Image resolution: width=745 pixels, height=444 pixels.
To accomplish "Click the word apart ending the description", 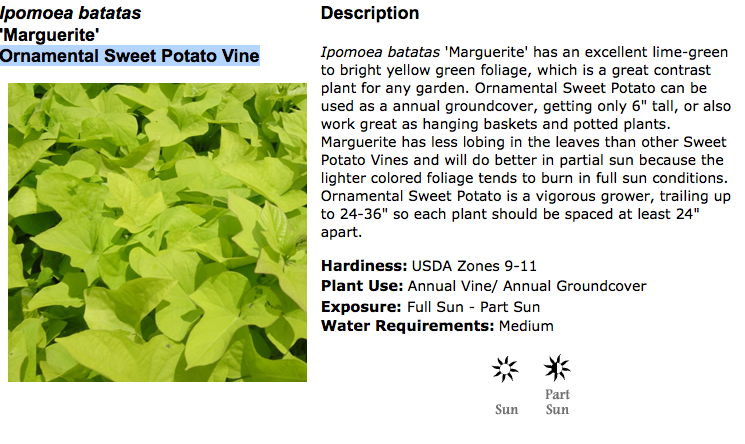I will [x=341, y=232].
